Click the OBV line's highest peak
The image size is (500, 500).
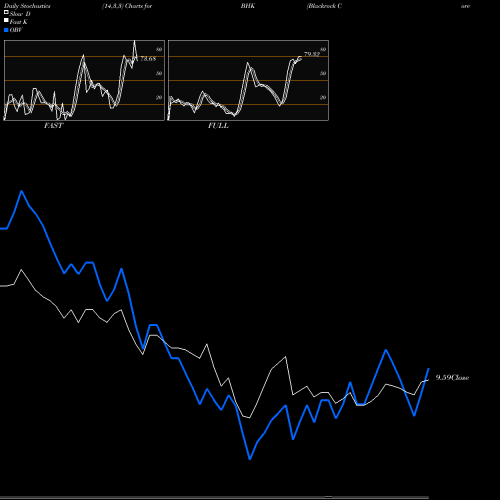click(22, 191)
